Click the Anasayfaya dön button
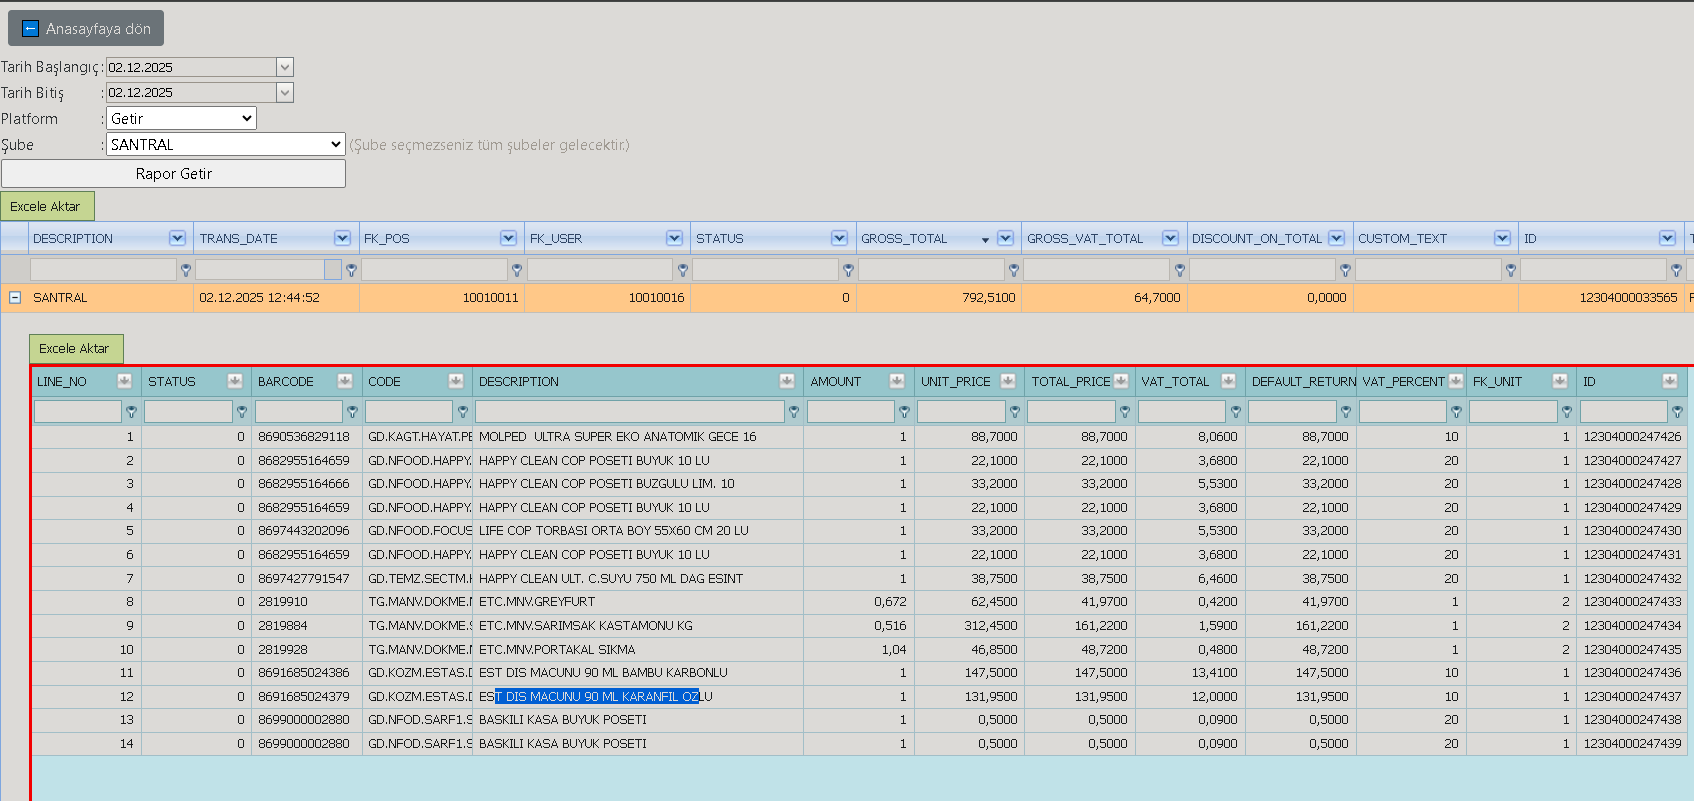 pyautogui.click(x=86, y=28)
